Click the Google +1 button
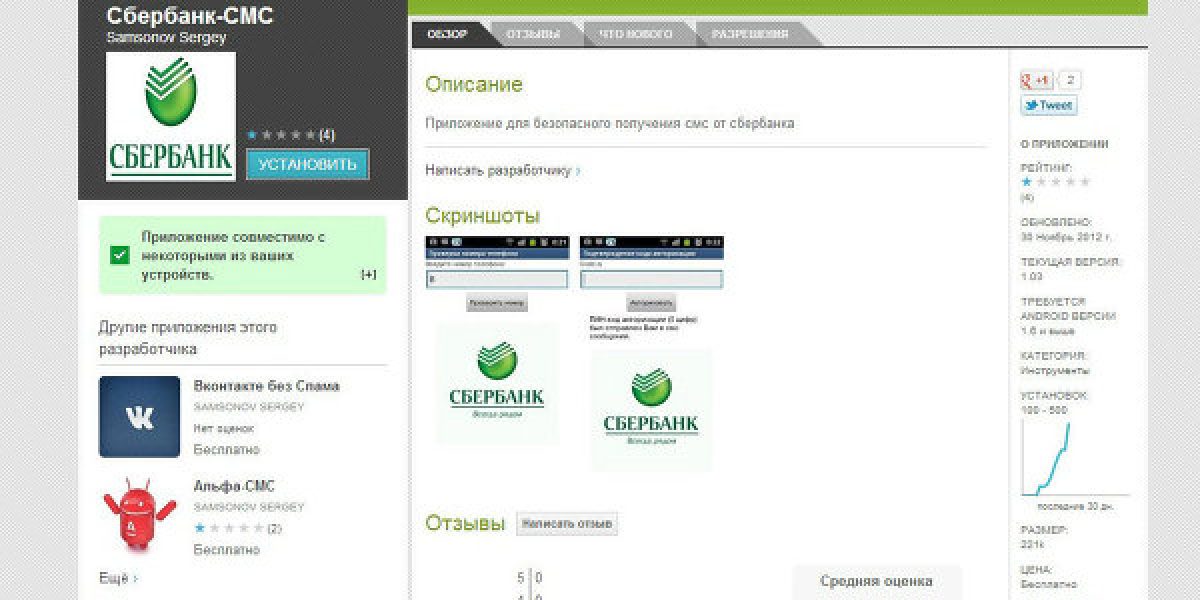1200x600 pixels. 1036,81
